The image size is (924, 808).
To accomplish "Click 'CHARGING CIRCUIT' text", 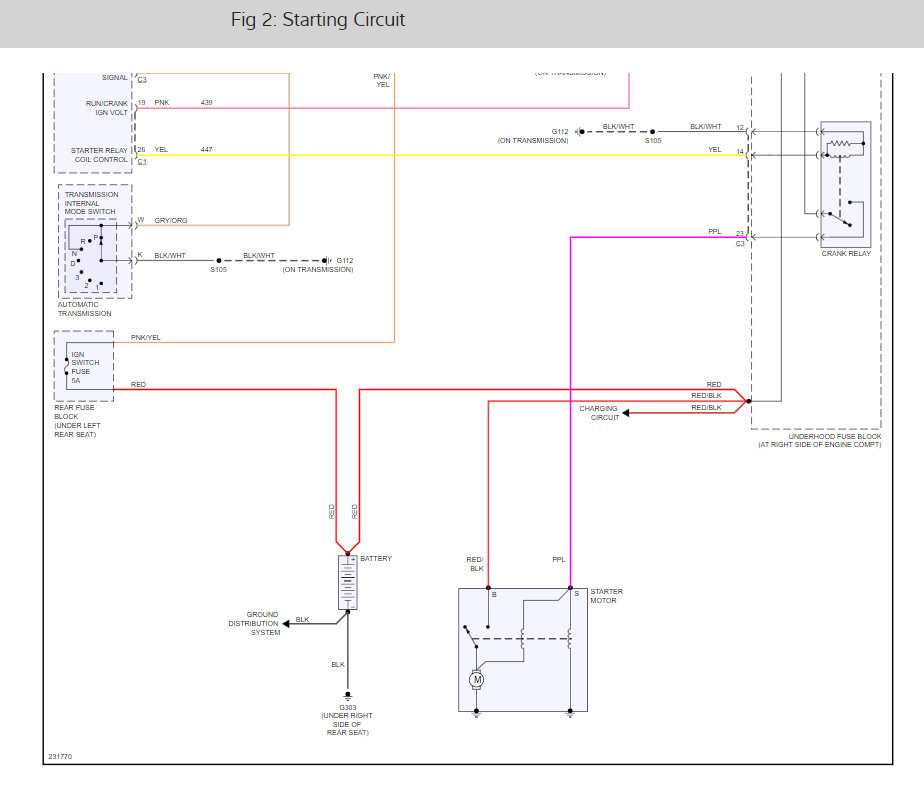I will pyautogui.click(x=599, y=413).
